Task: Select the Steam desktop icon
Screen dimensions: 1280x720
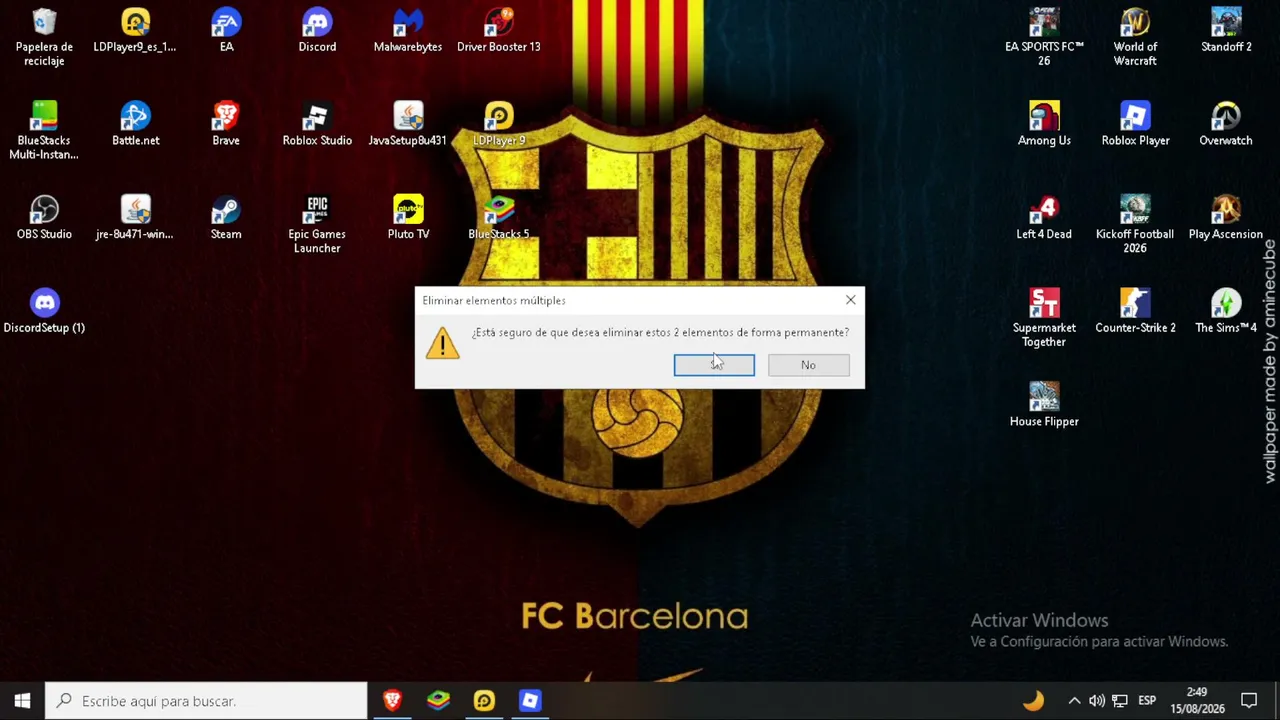Action: point(226,219)
